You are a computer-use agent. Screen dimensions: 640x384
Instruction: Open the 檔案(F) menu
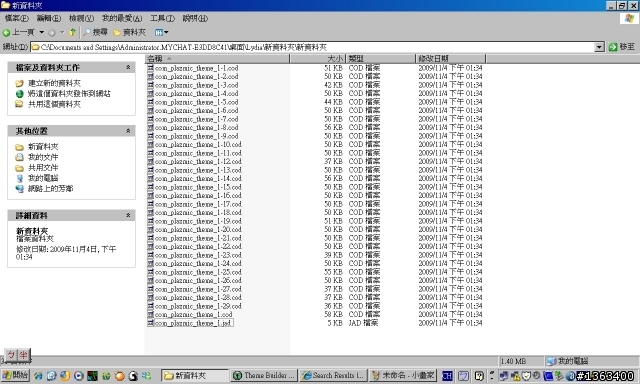(x=16, y=18)
